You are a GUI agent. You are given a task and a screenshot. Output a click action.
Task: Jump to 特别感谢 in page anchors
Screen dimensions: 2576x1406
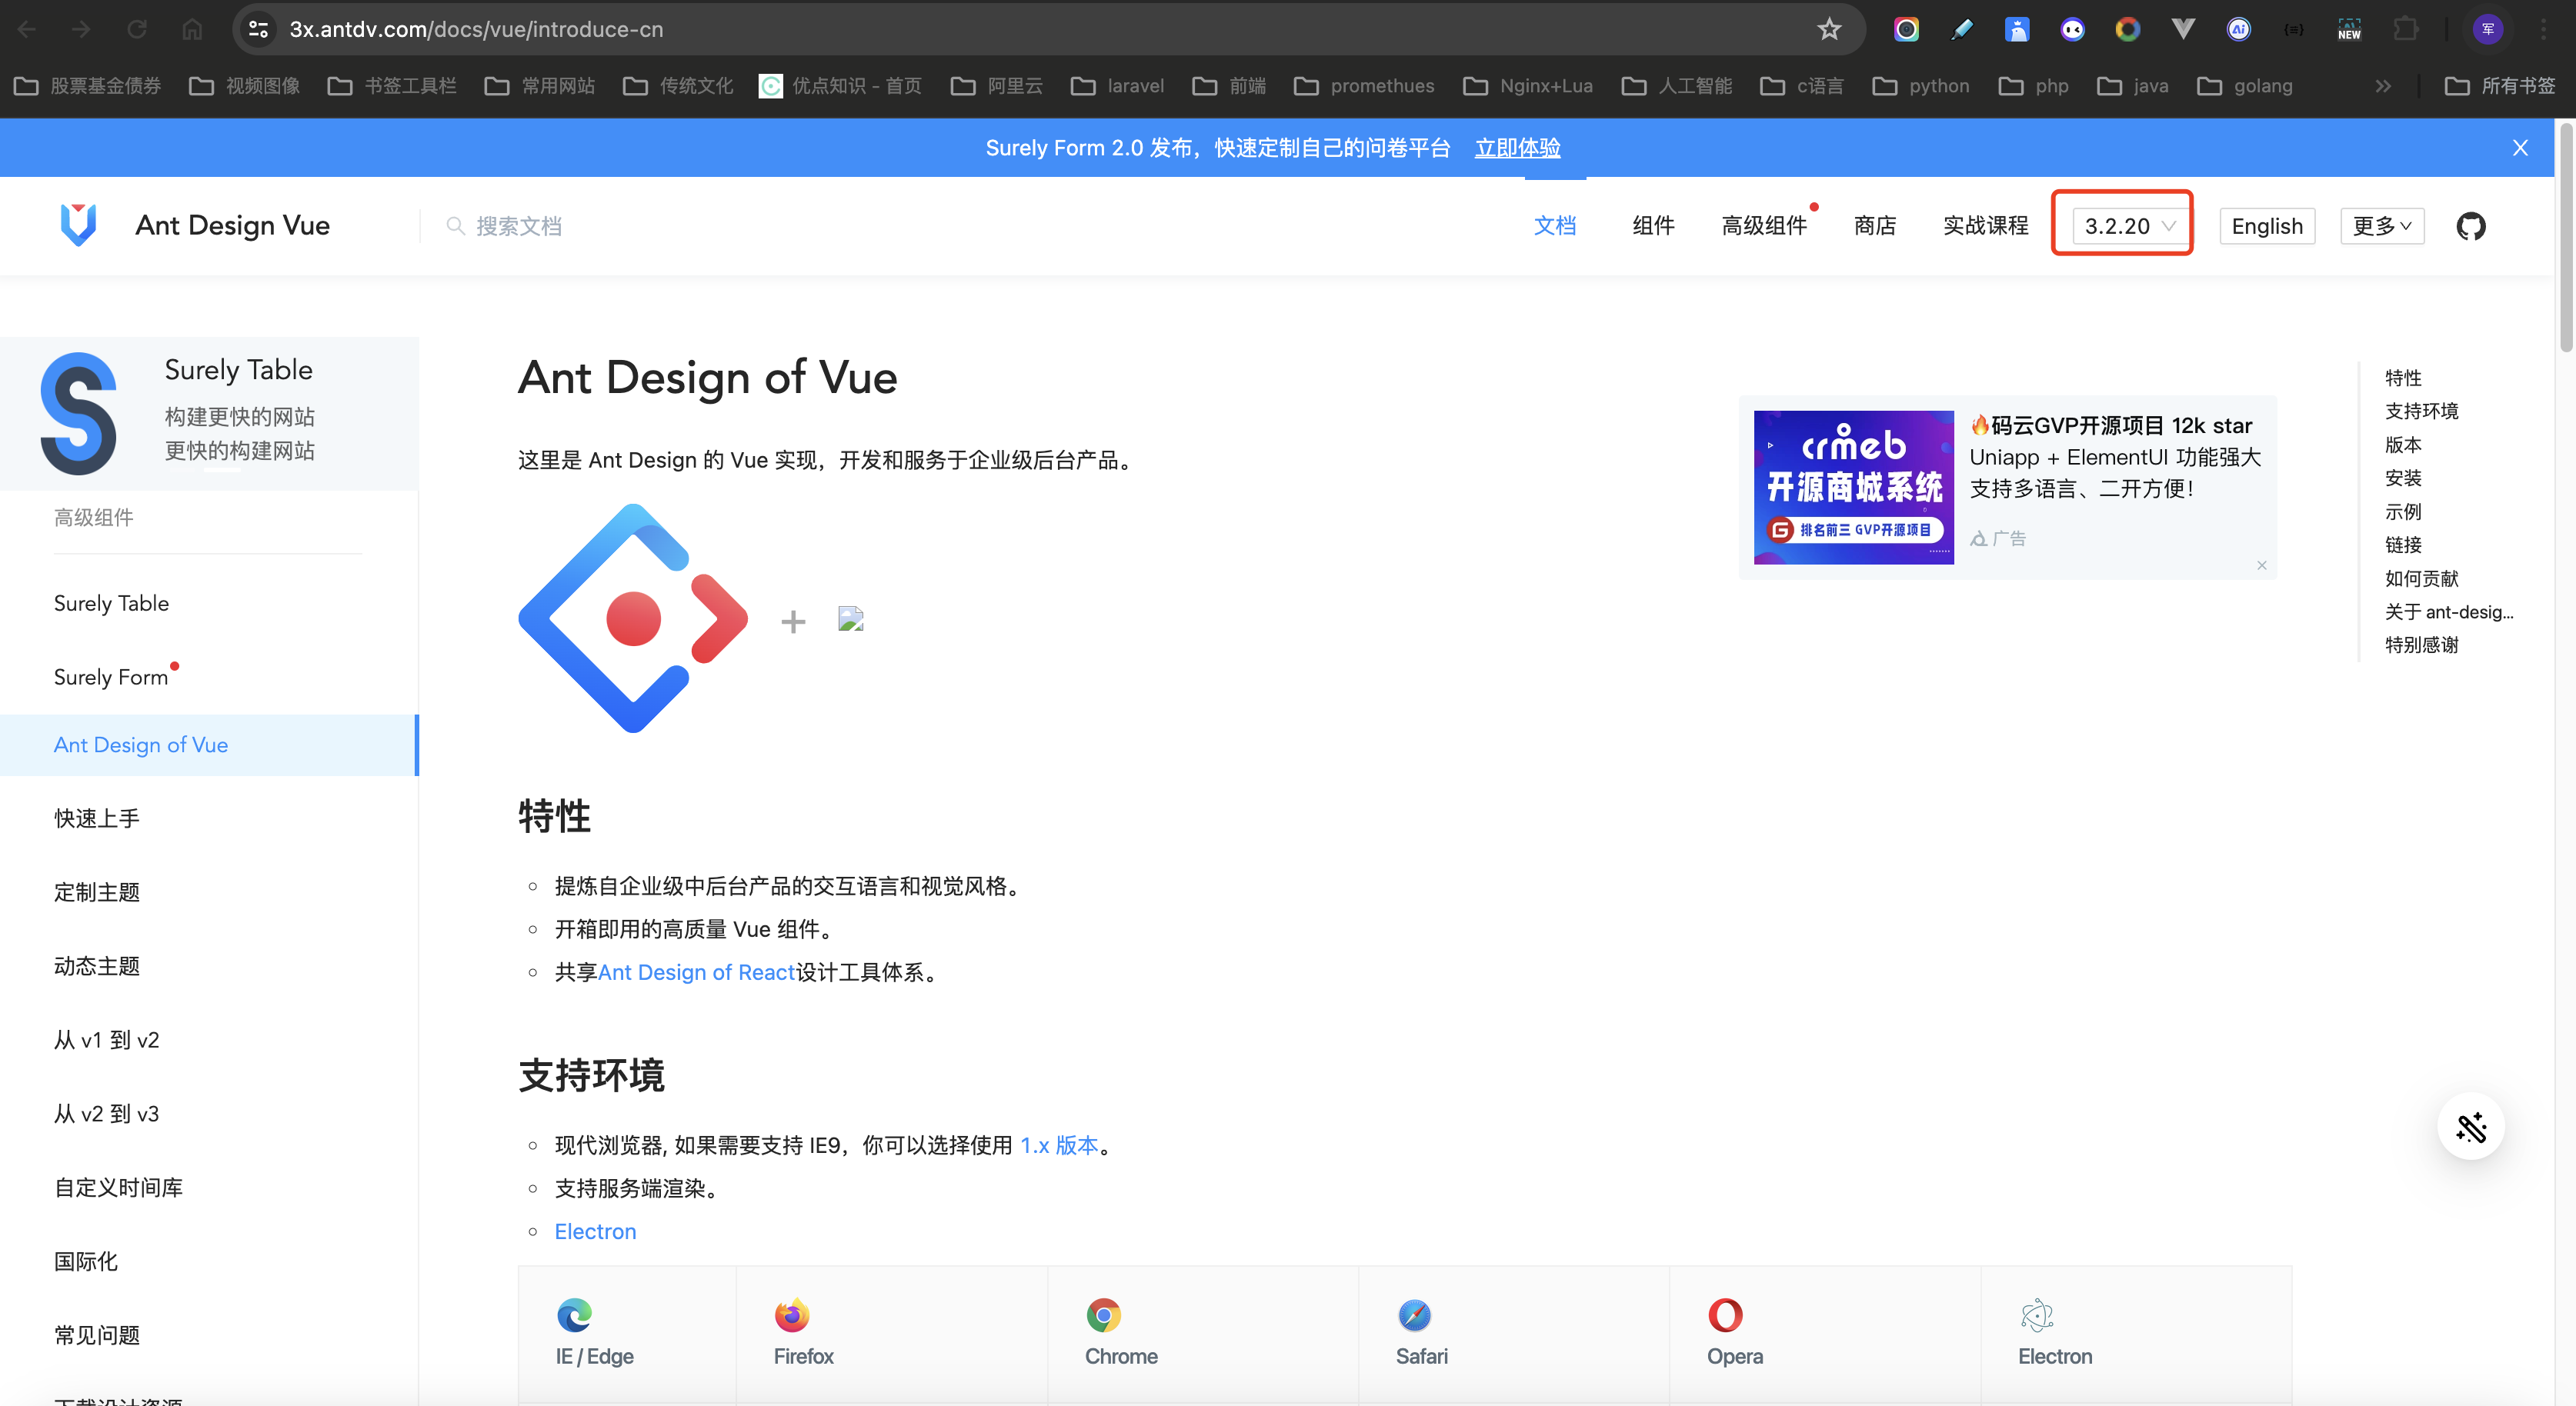[2421, 645]
